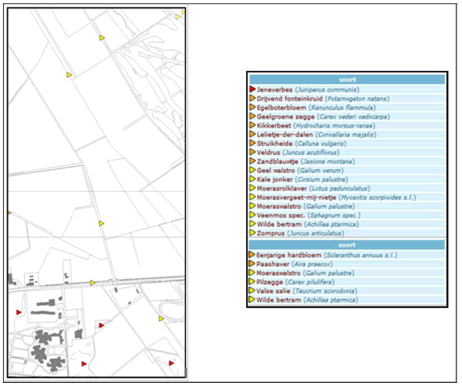
Task: Follow the Egelboterbloem link
Action: coord(281,108)
